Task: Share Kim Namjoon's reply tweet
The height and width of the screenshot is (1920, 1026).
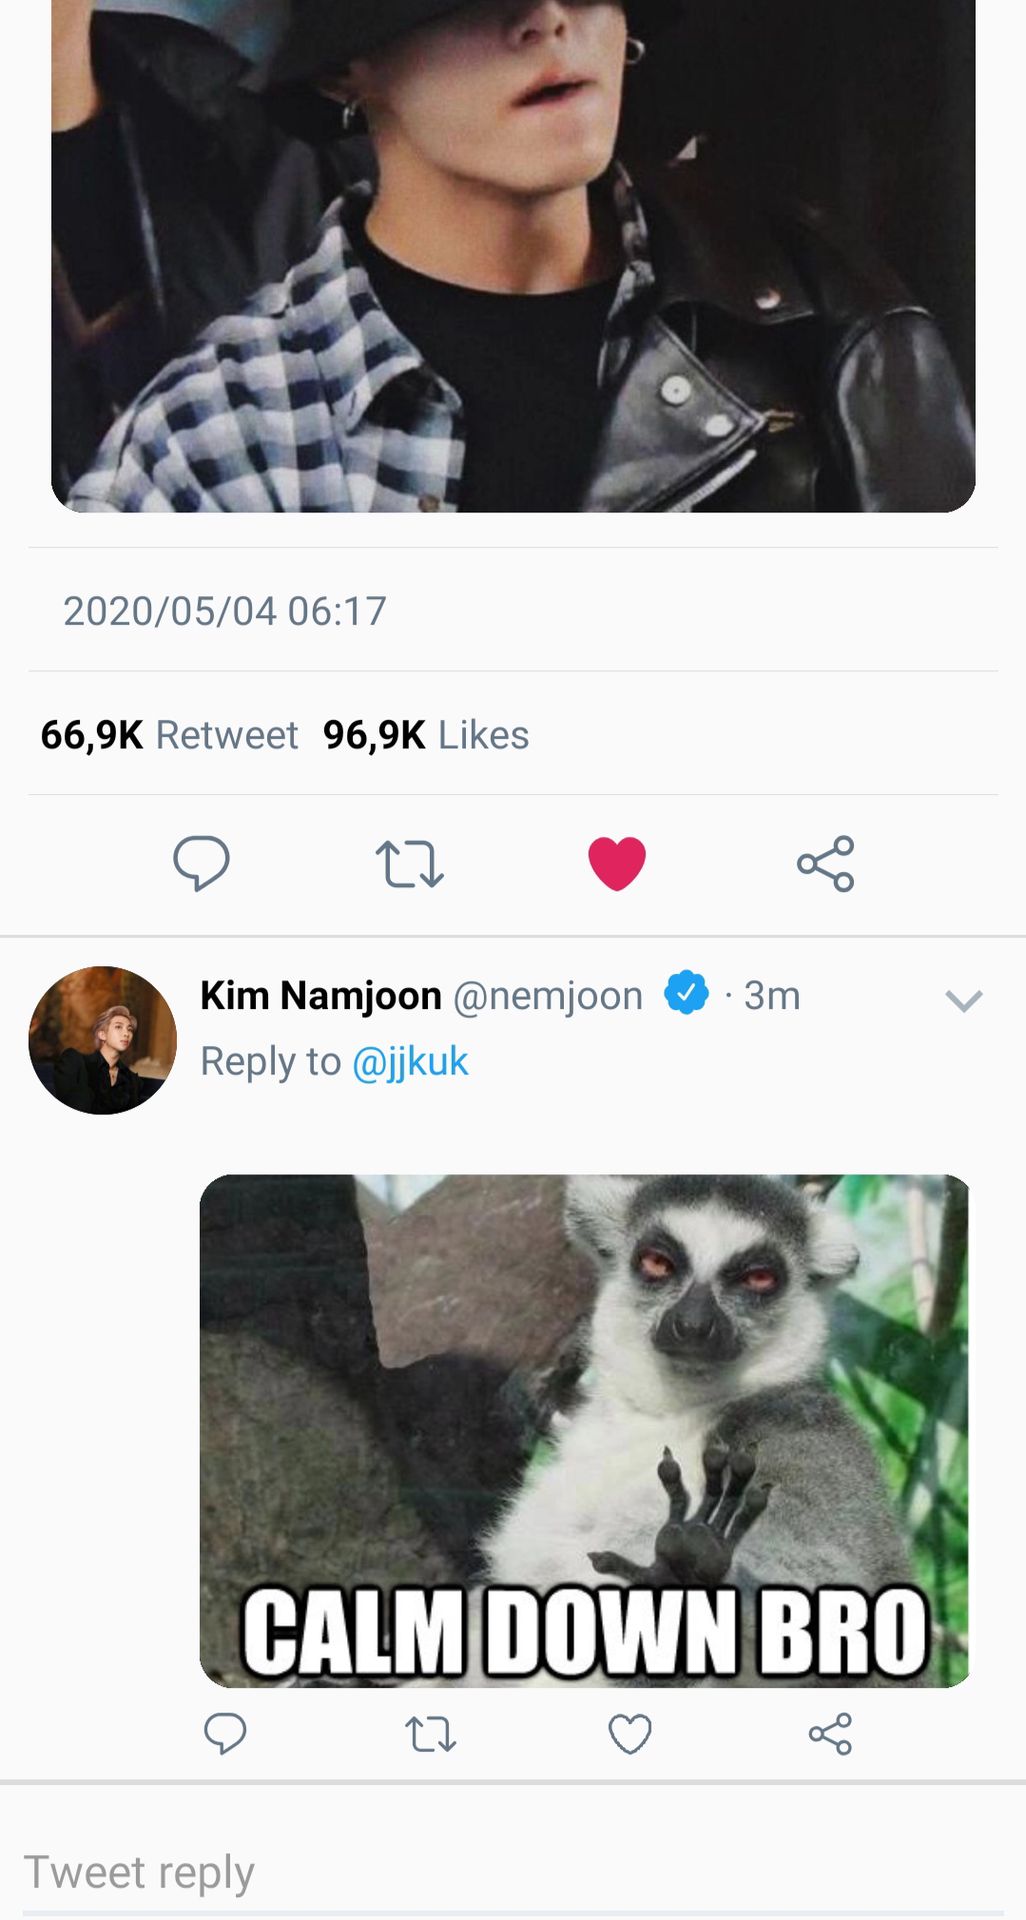Action: point(830,1734)
